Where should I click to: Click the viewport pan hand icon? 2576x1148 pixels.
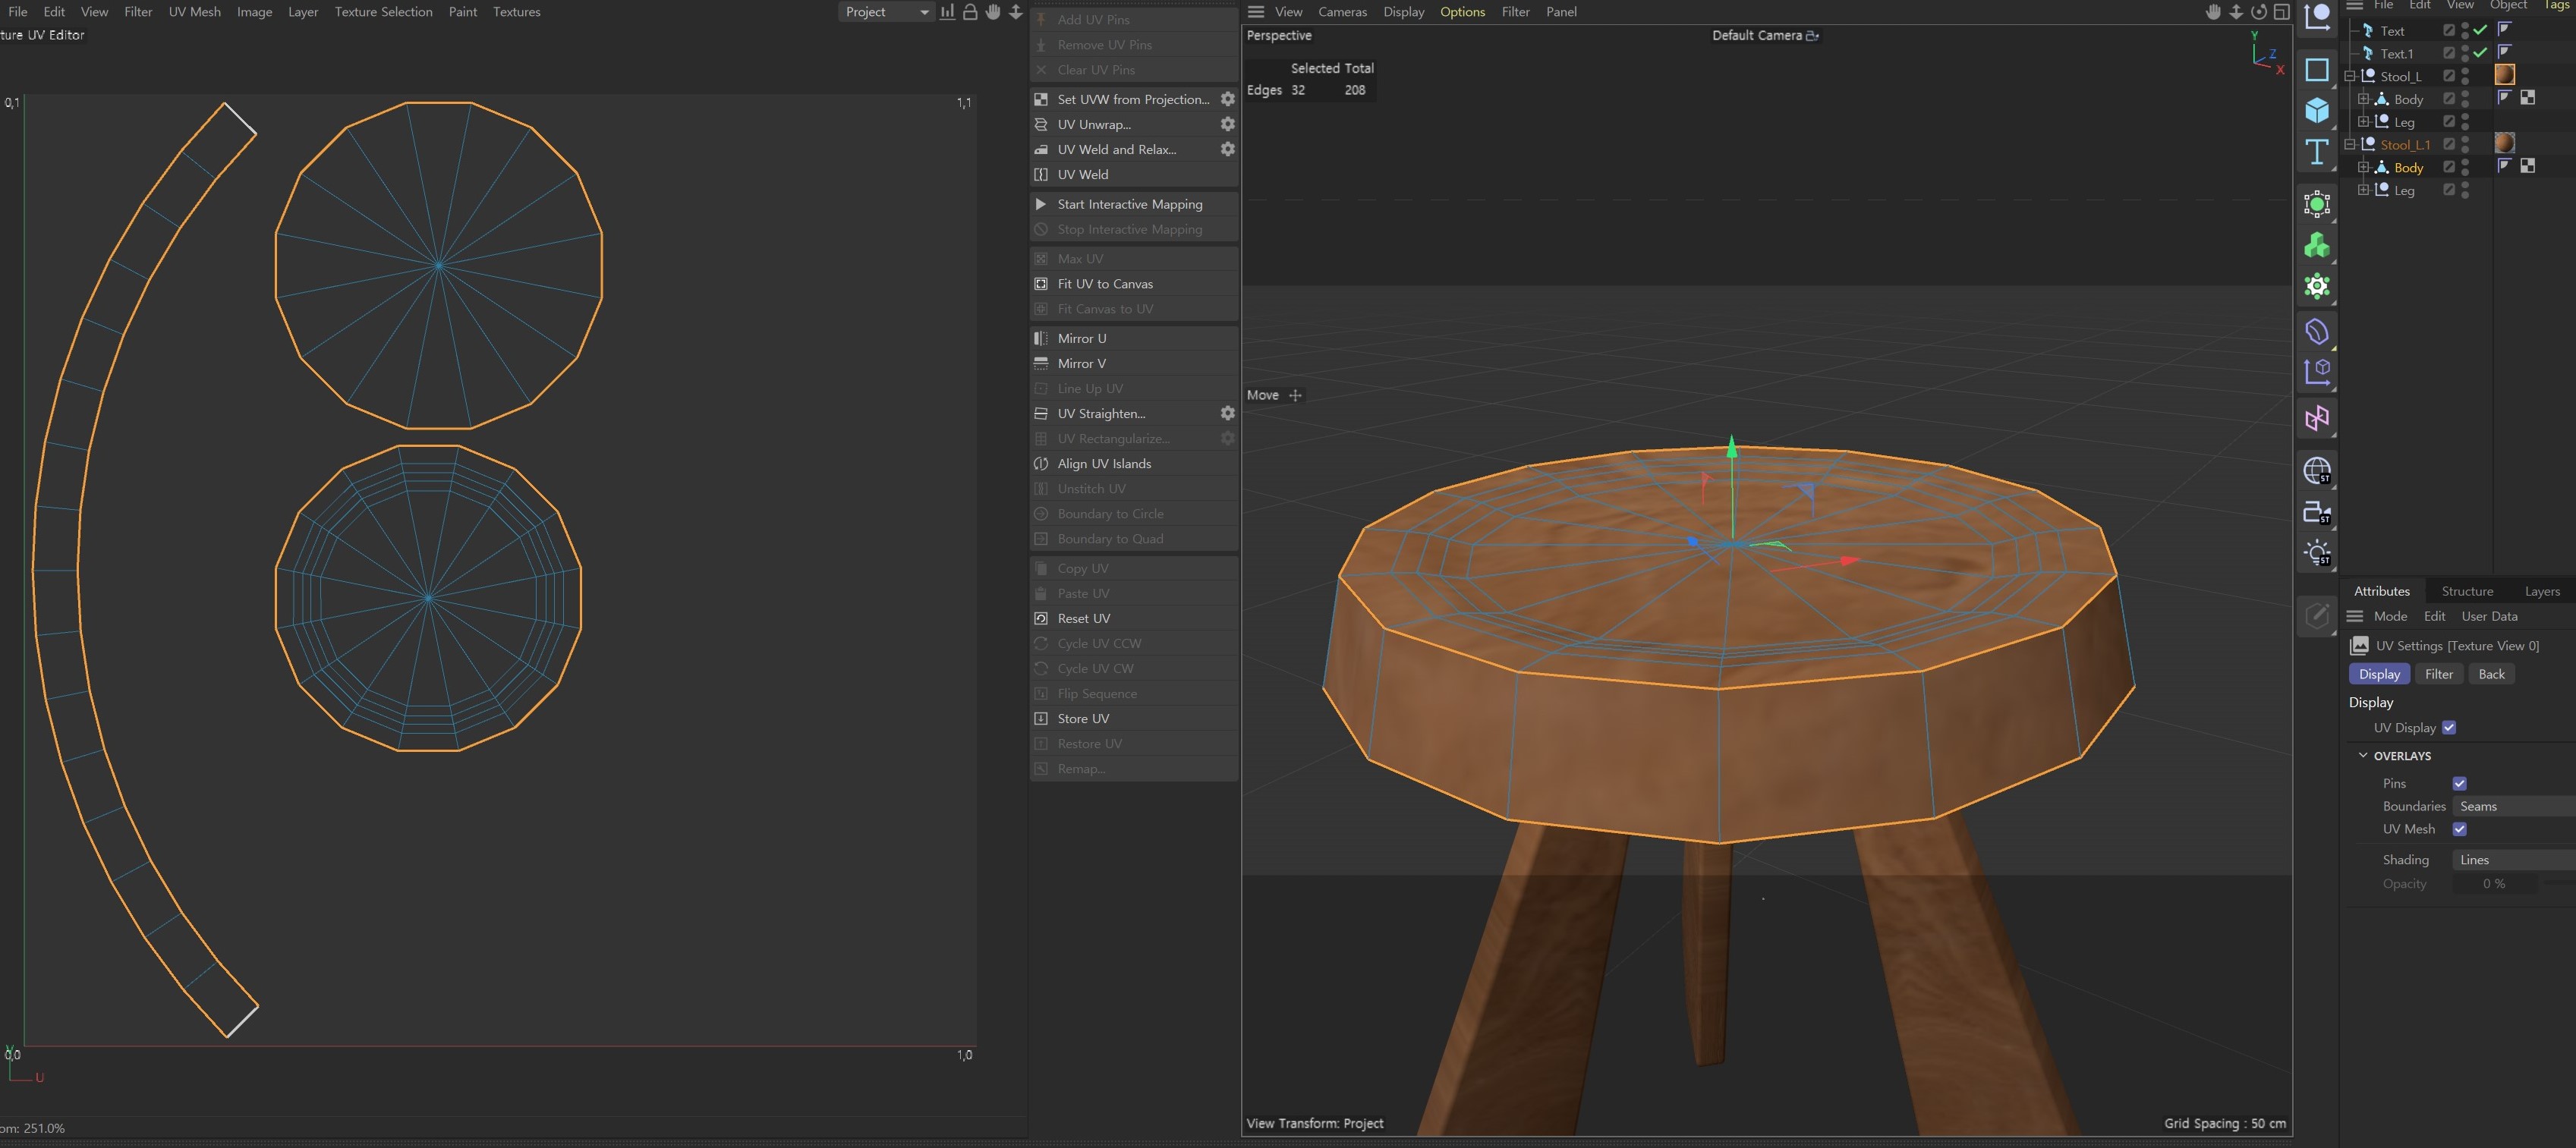tap(2212, 12)
